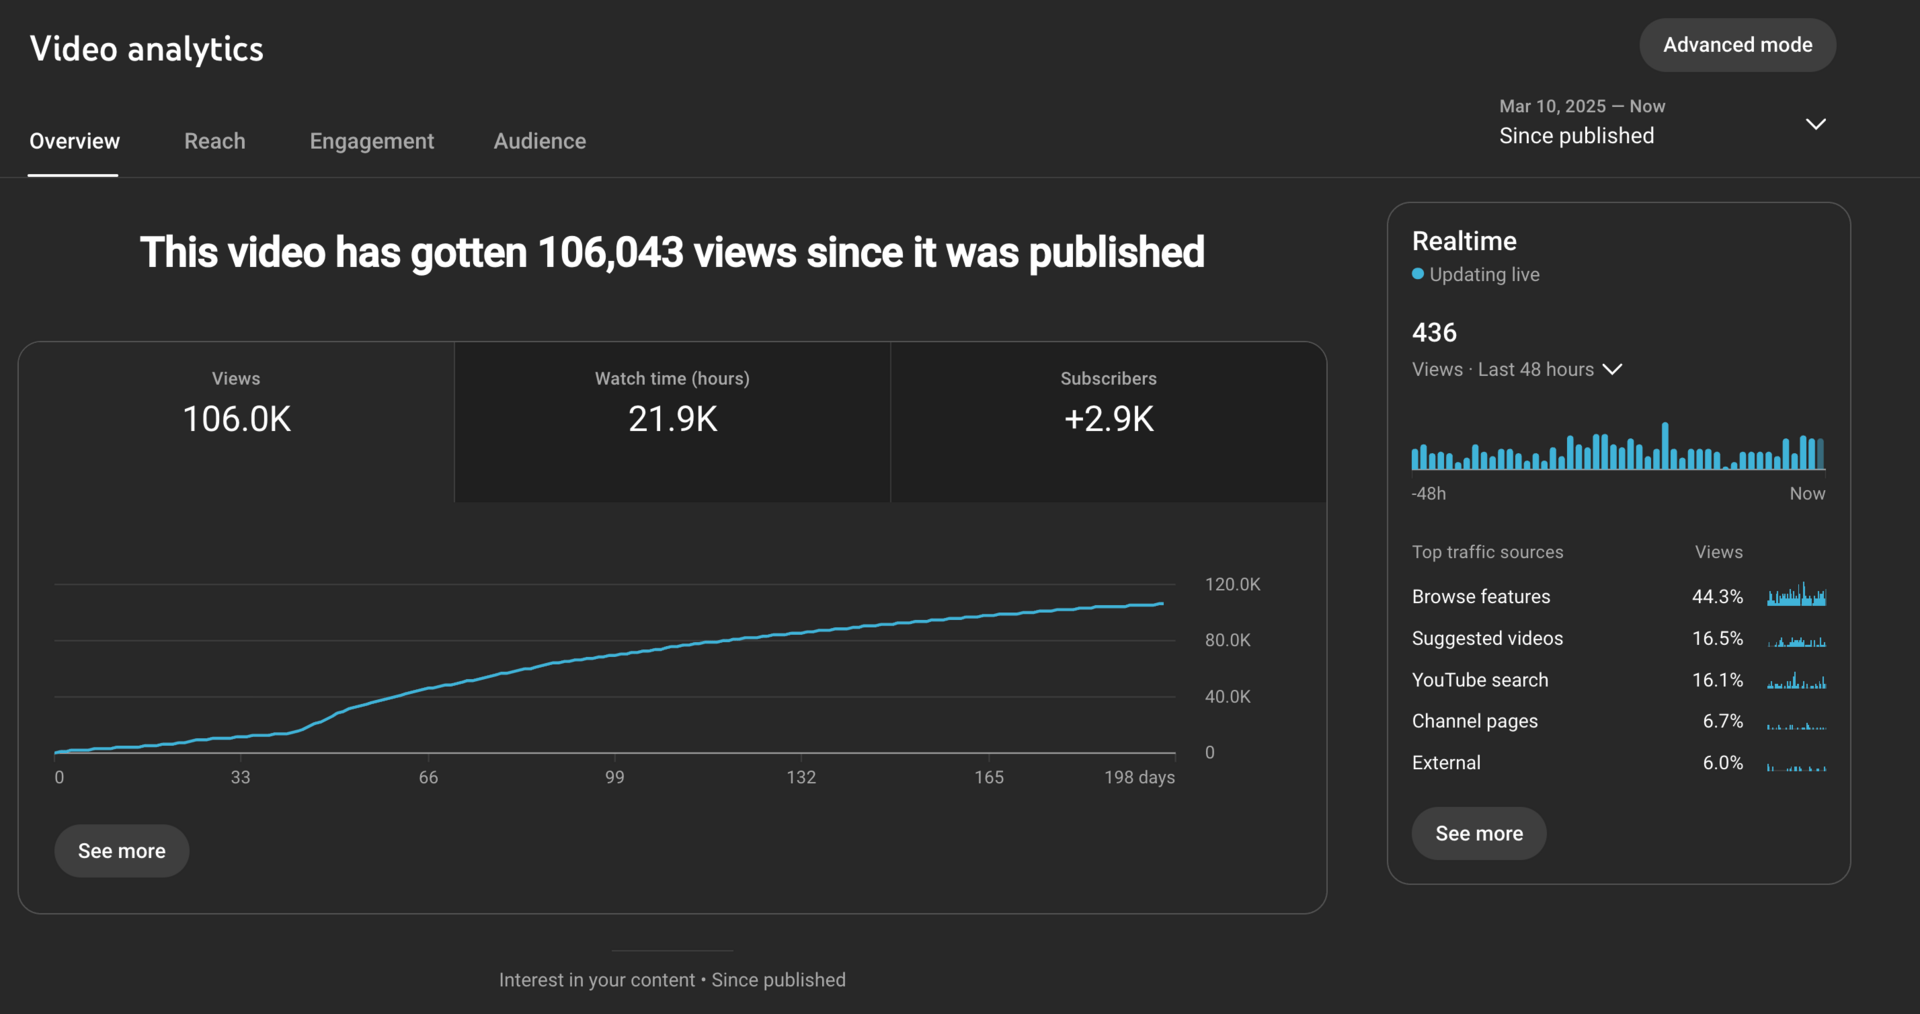Click the 6.7% views value
The height and width of the screenshot is (1014, 1920).
pos(1722,721)
